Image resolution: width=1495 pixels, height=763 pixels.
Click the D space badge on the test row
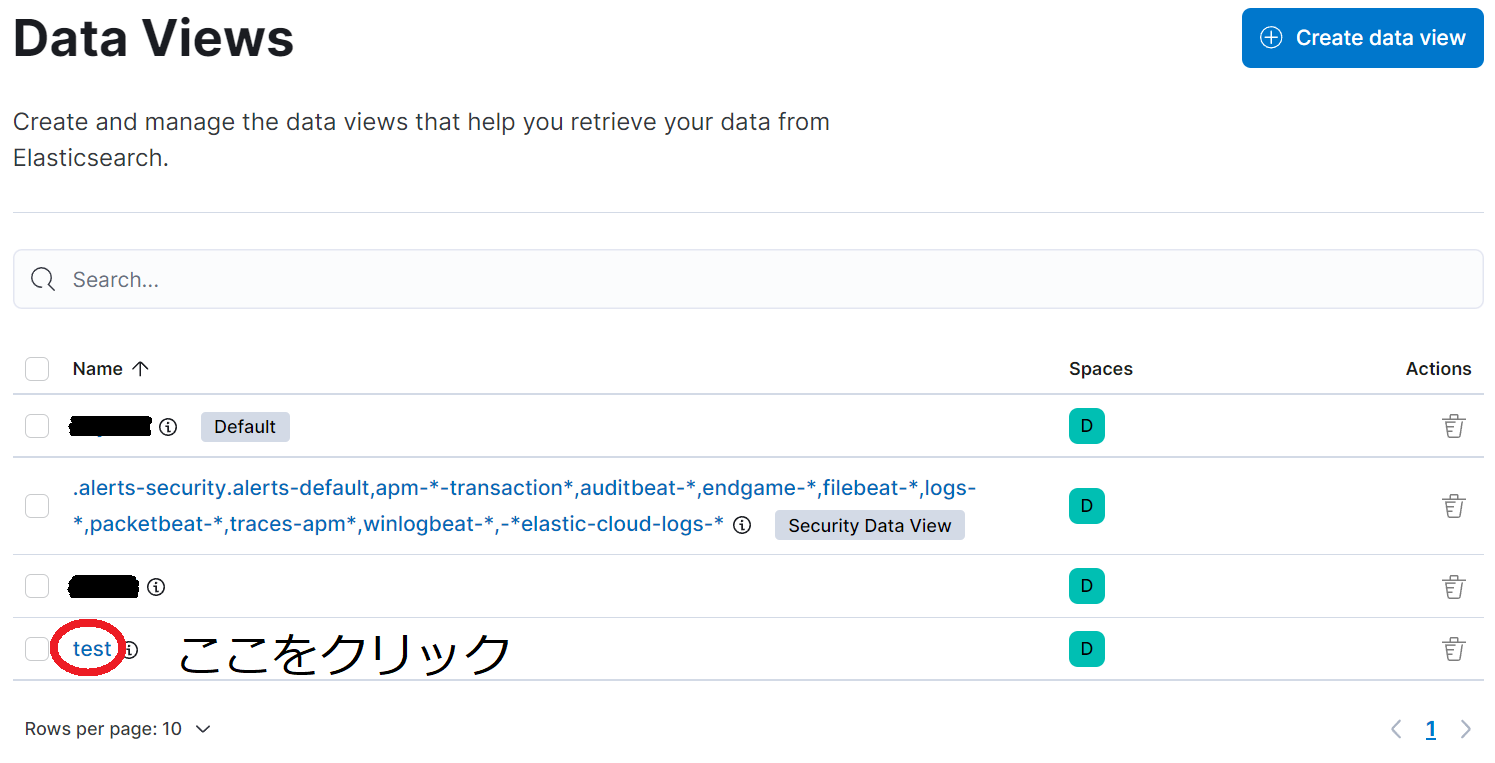[x=1087, y=648]
